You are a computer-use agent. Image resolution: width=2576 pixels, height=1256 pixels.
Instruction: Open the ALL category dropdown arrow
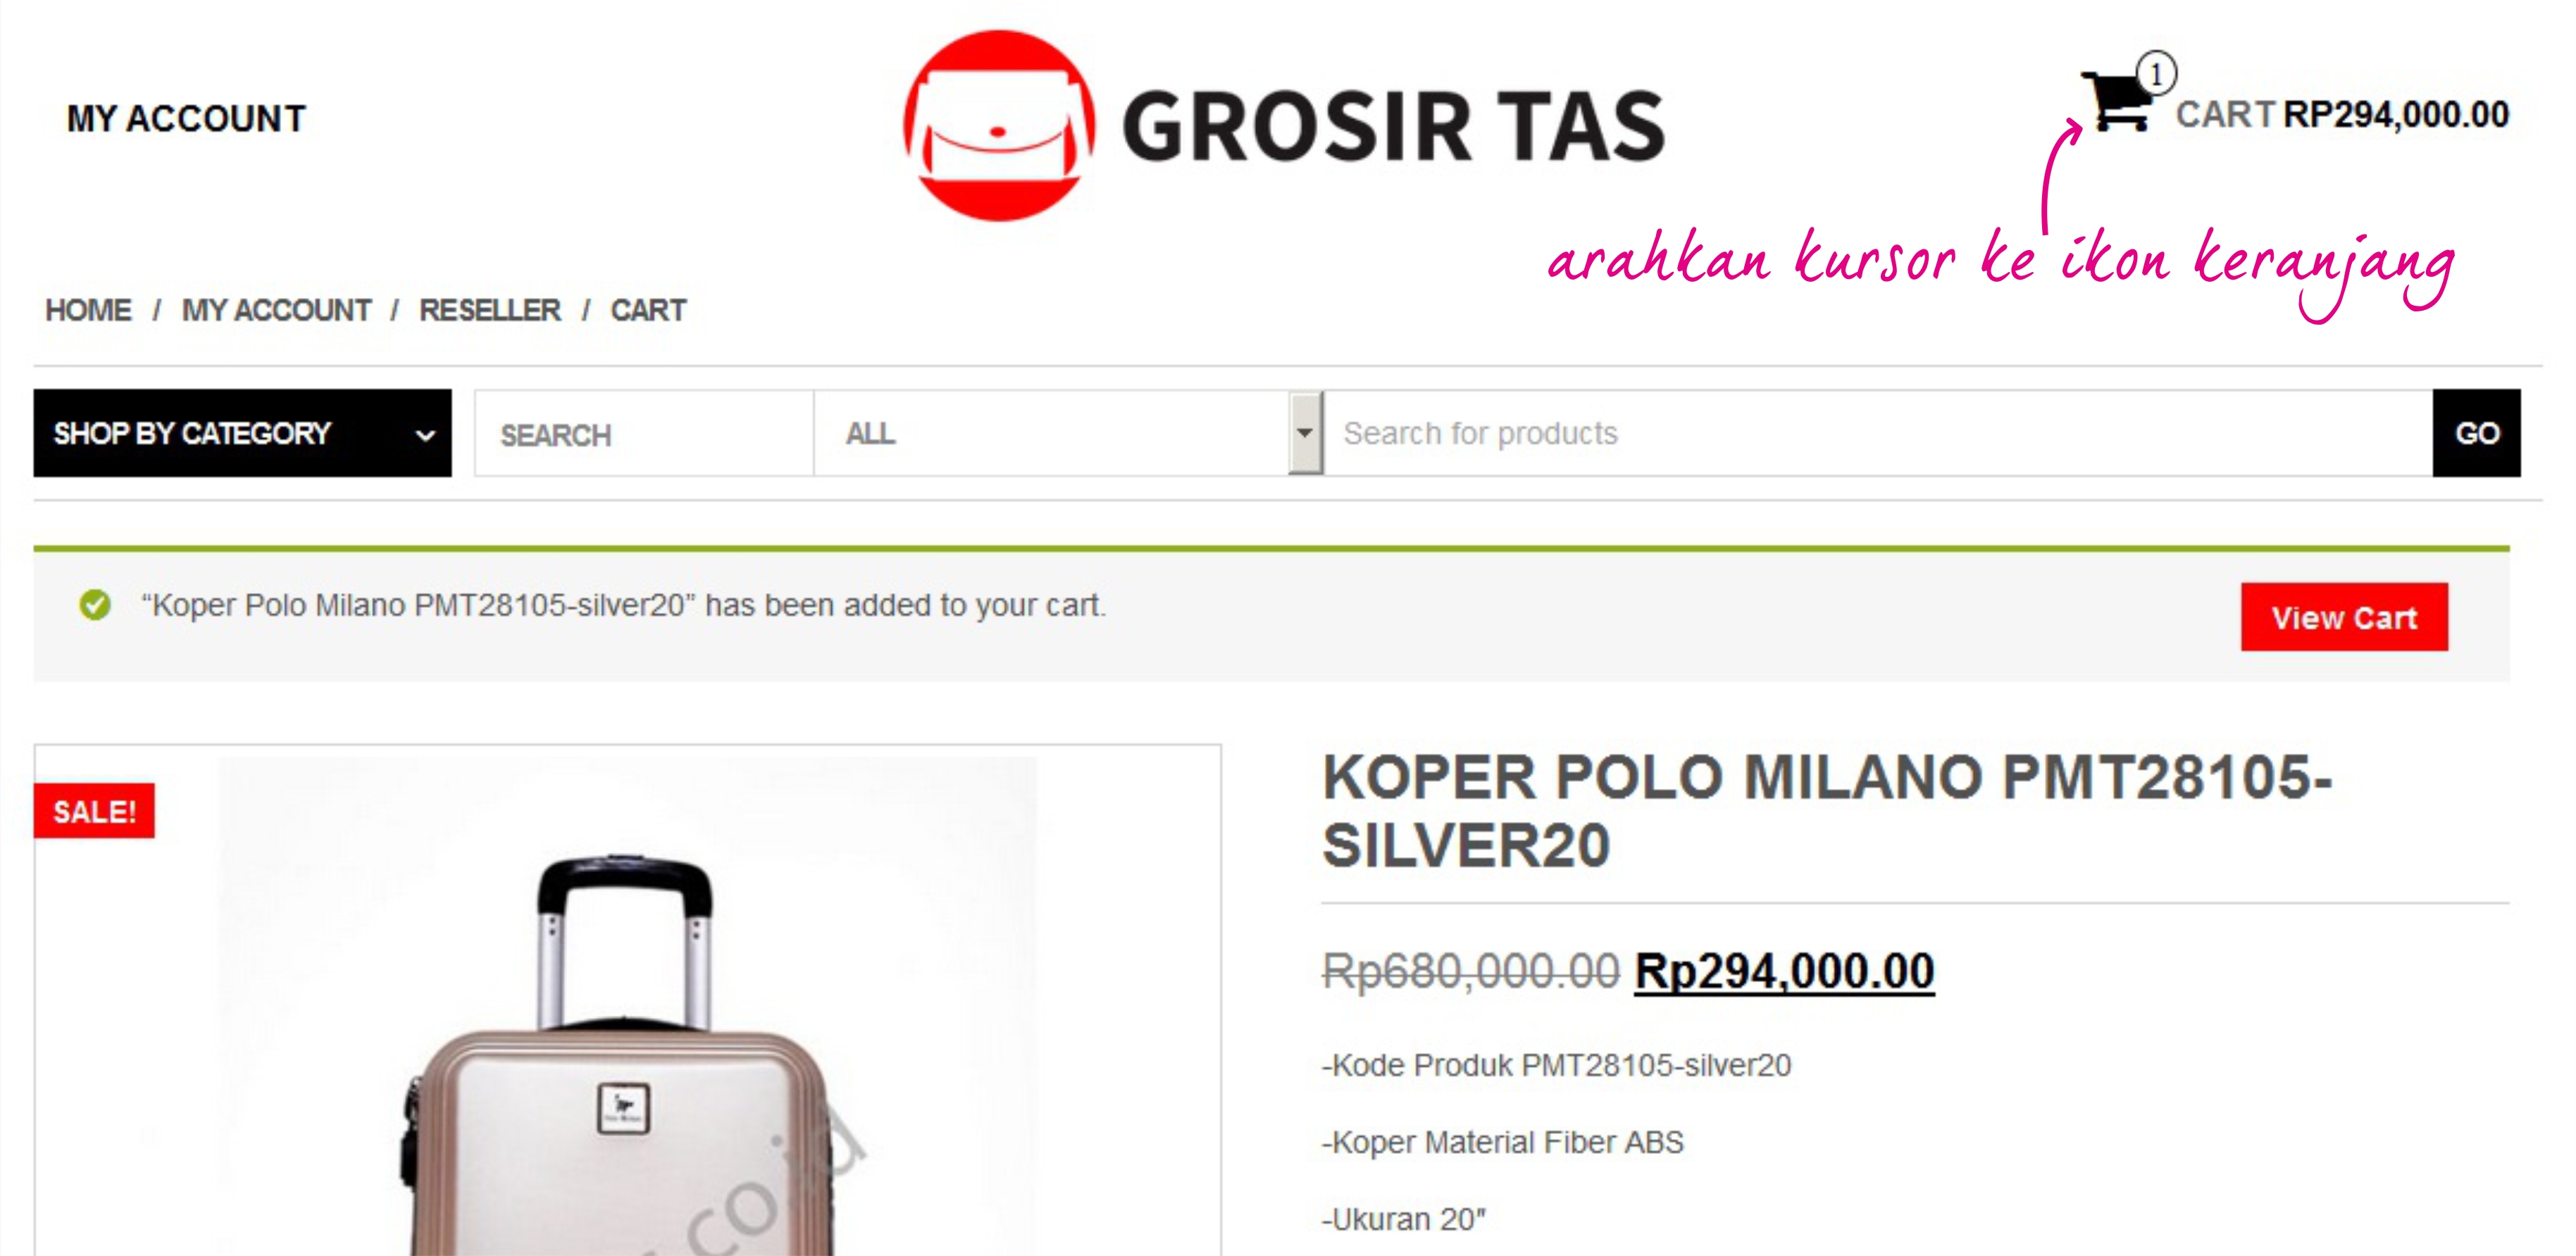coord(1305,433)
